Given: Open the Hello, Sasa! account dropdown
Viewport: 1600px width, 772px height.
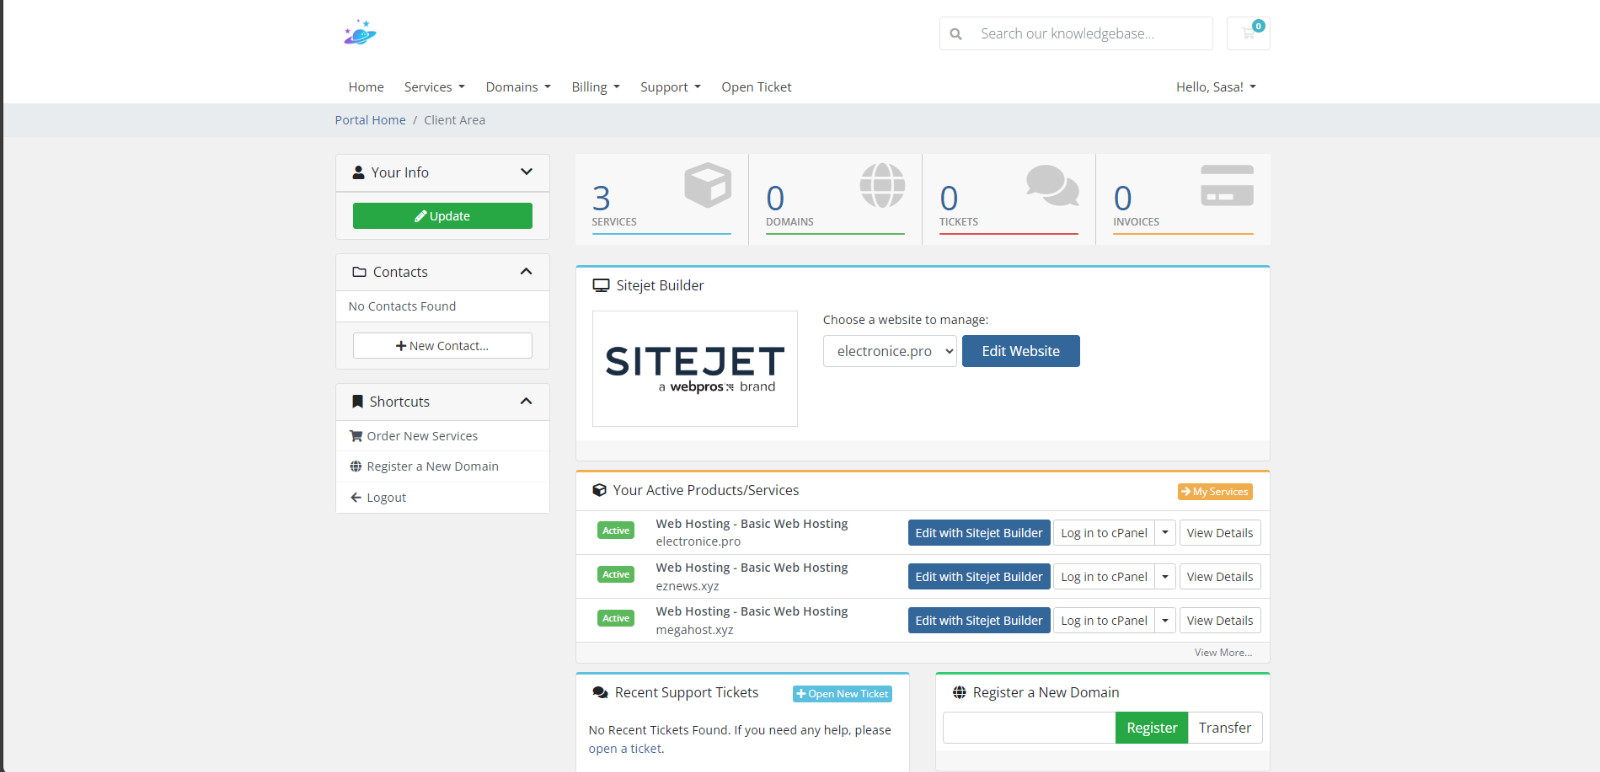Looking at the screenshot, I should coord(1216,87).
